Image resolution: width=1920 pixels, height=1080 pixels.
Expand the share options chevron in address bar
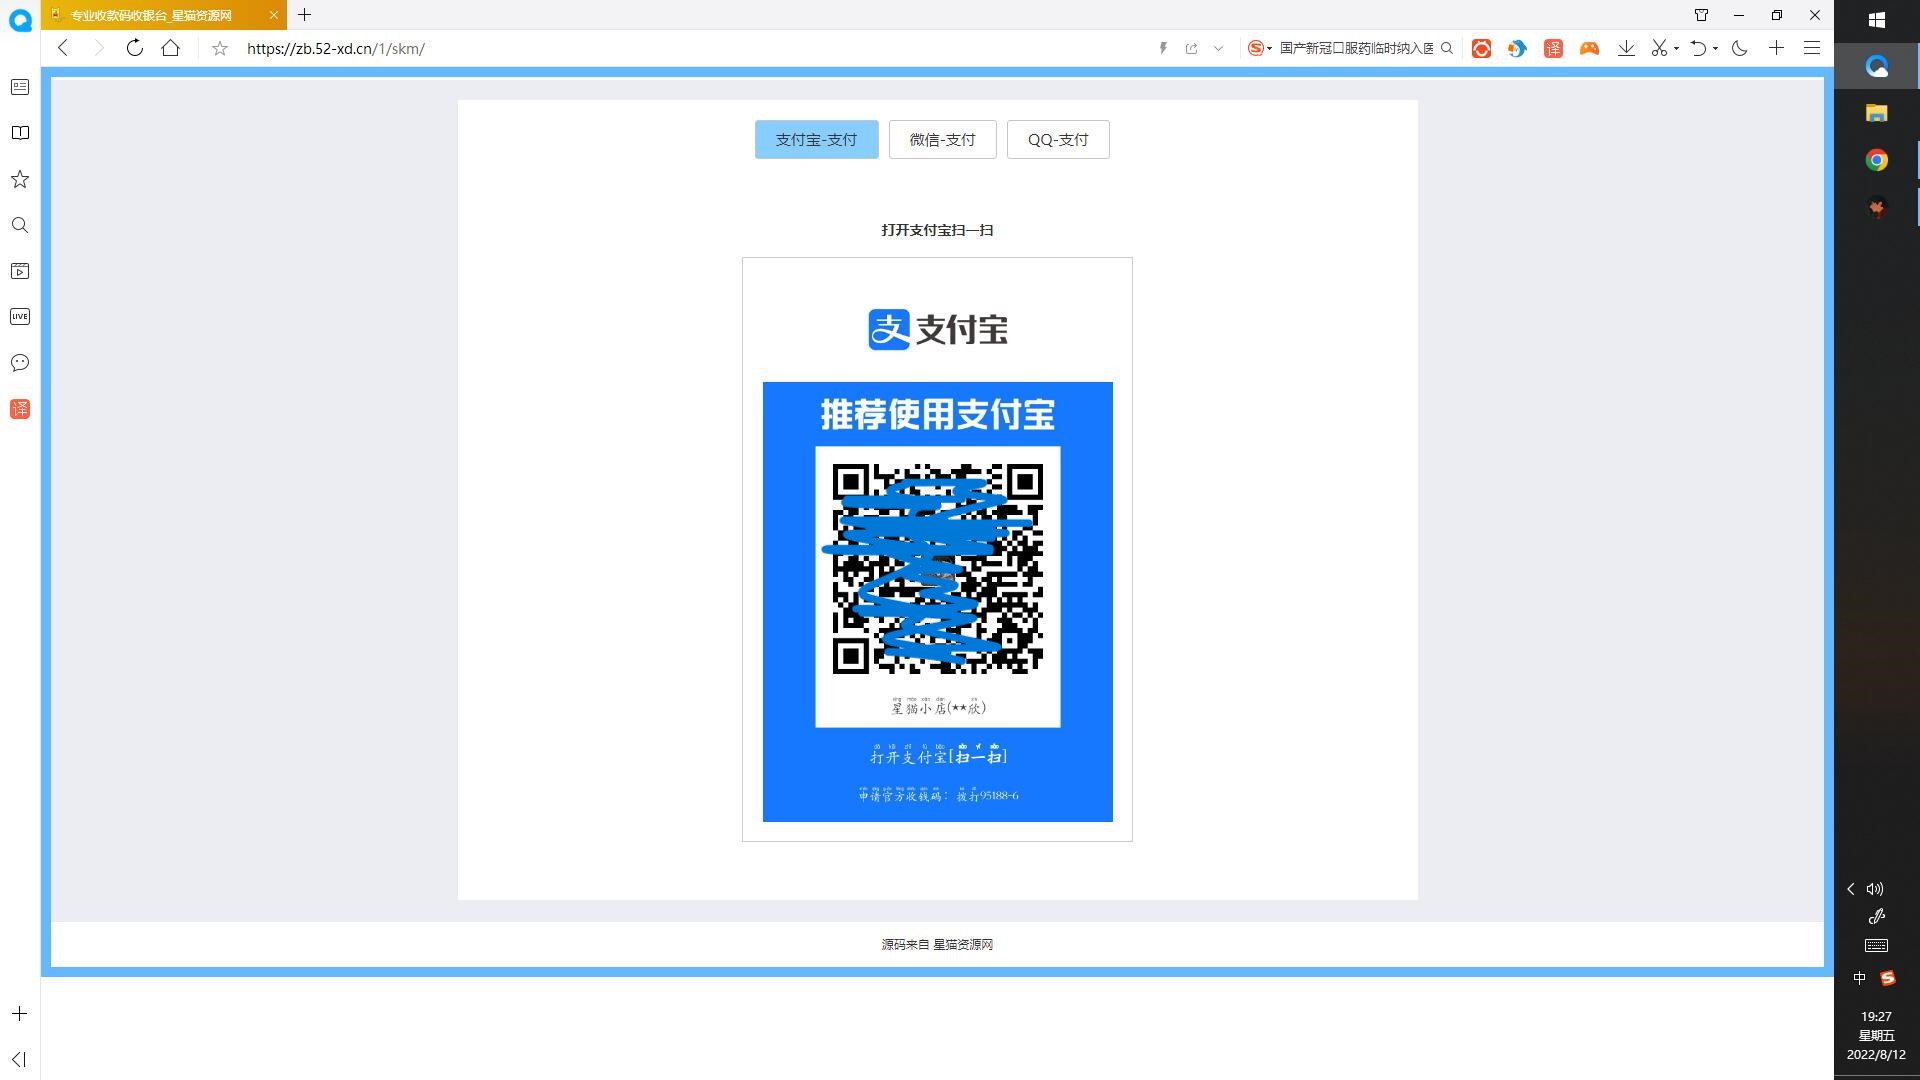(x=1219, y=48)
